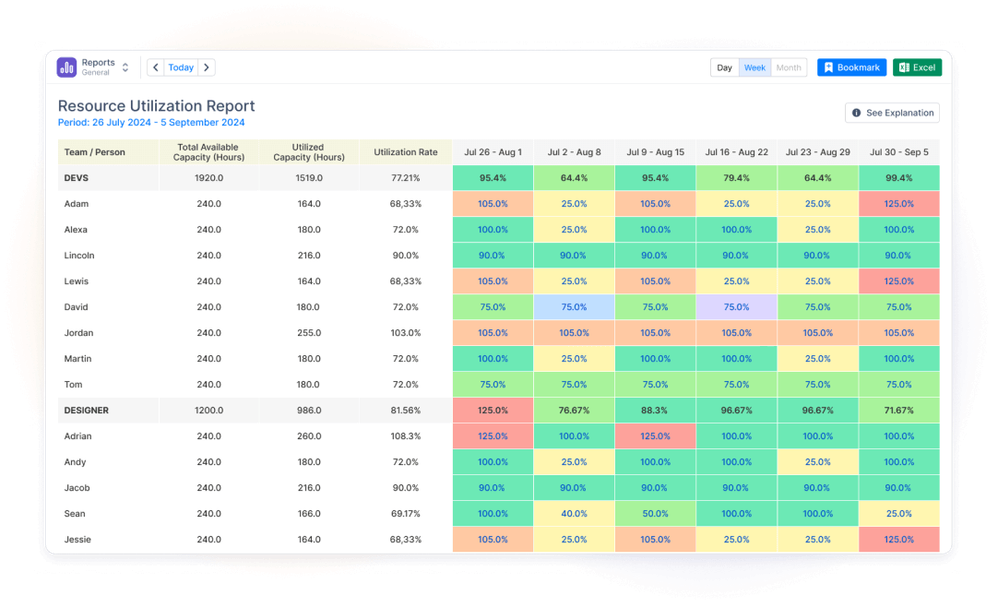Go to previous period with left chevron

coord(156,67)
